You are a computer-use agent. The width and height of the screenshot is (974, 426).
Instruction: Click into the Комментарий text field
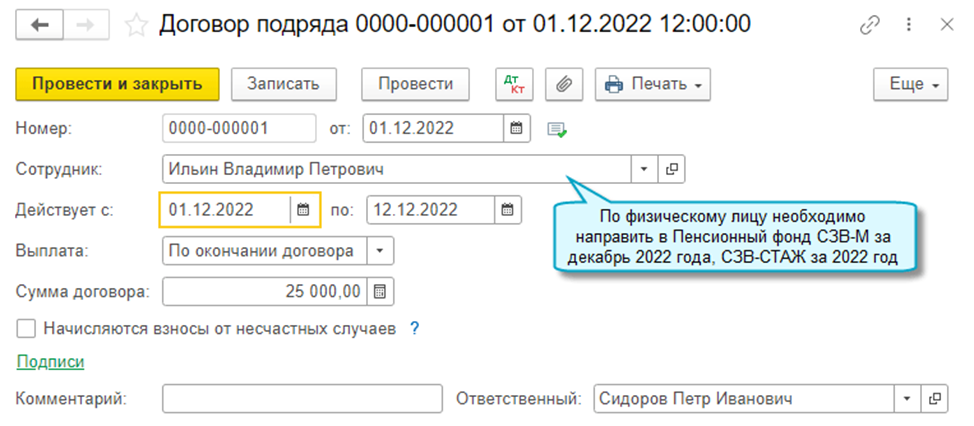click(x=302, y=399)
